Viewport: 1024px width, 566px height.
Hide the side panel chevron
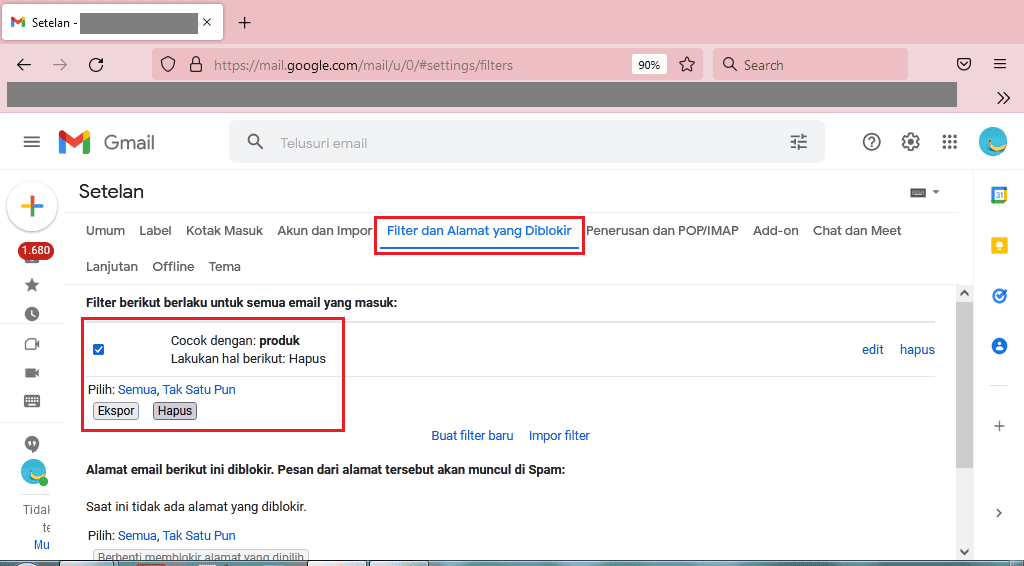(x=999, y=513)
